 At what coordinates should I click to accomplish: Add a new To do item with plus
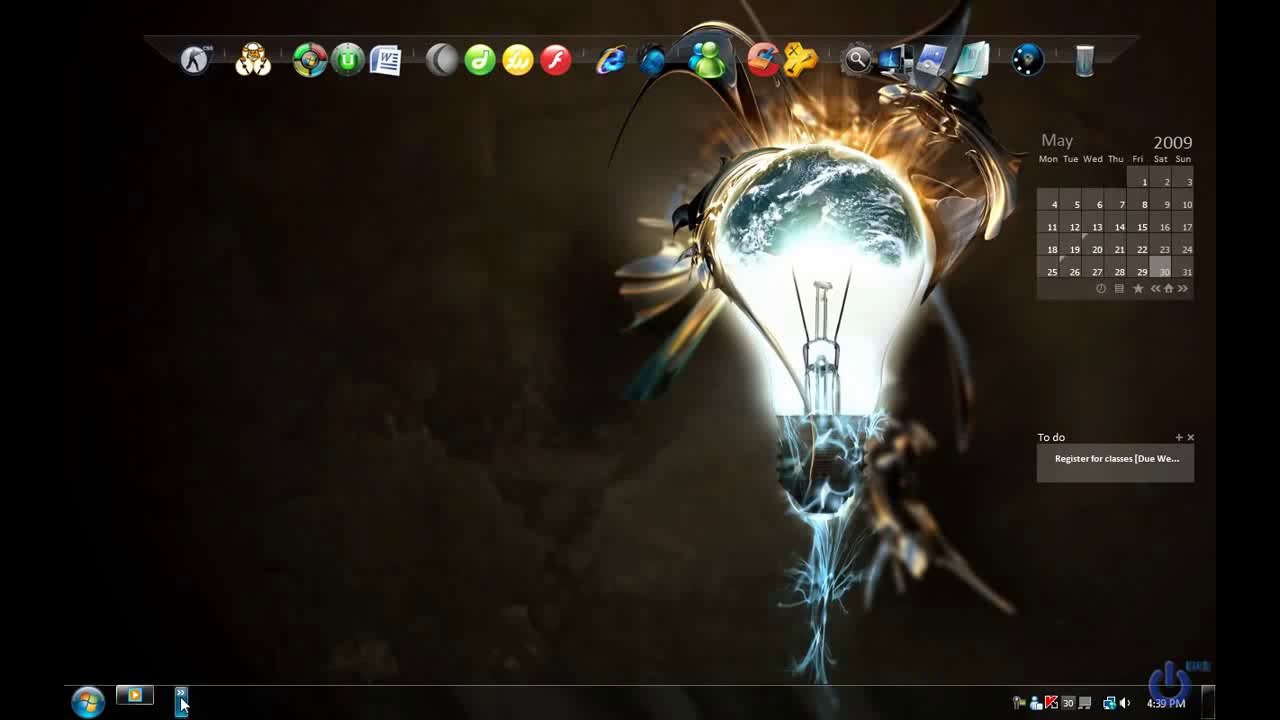(x=1179, y=437)
